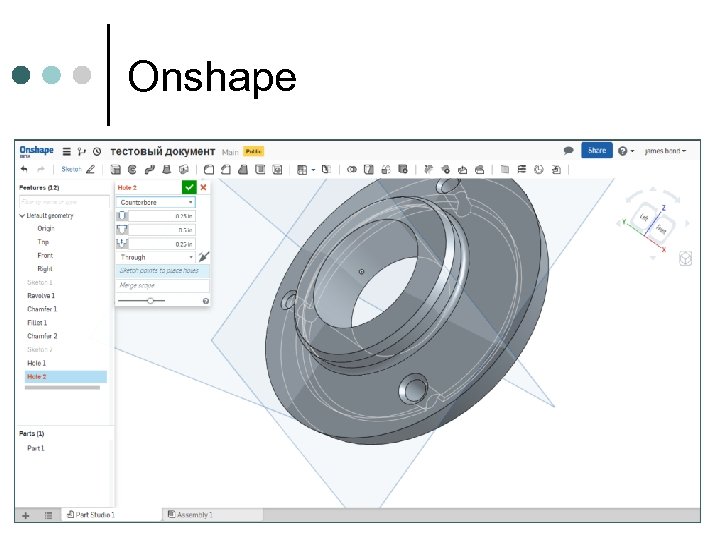
Task: Select the Transform tool
Action: [386, 170]
